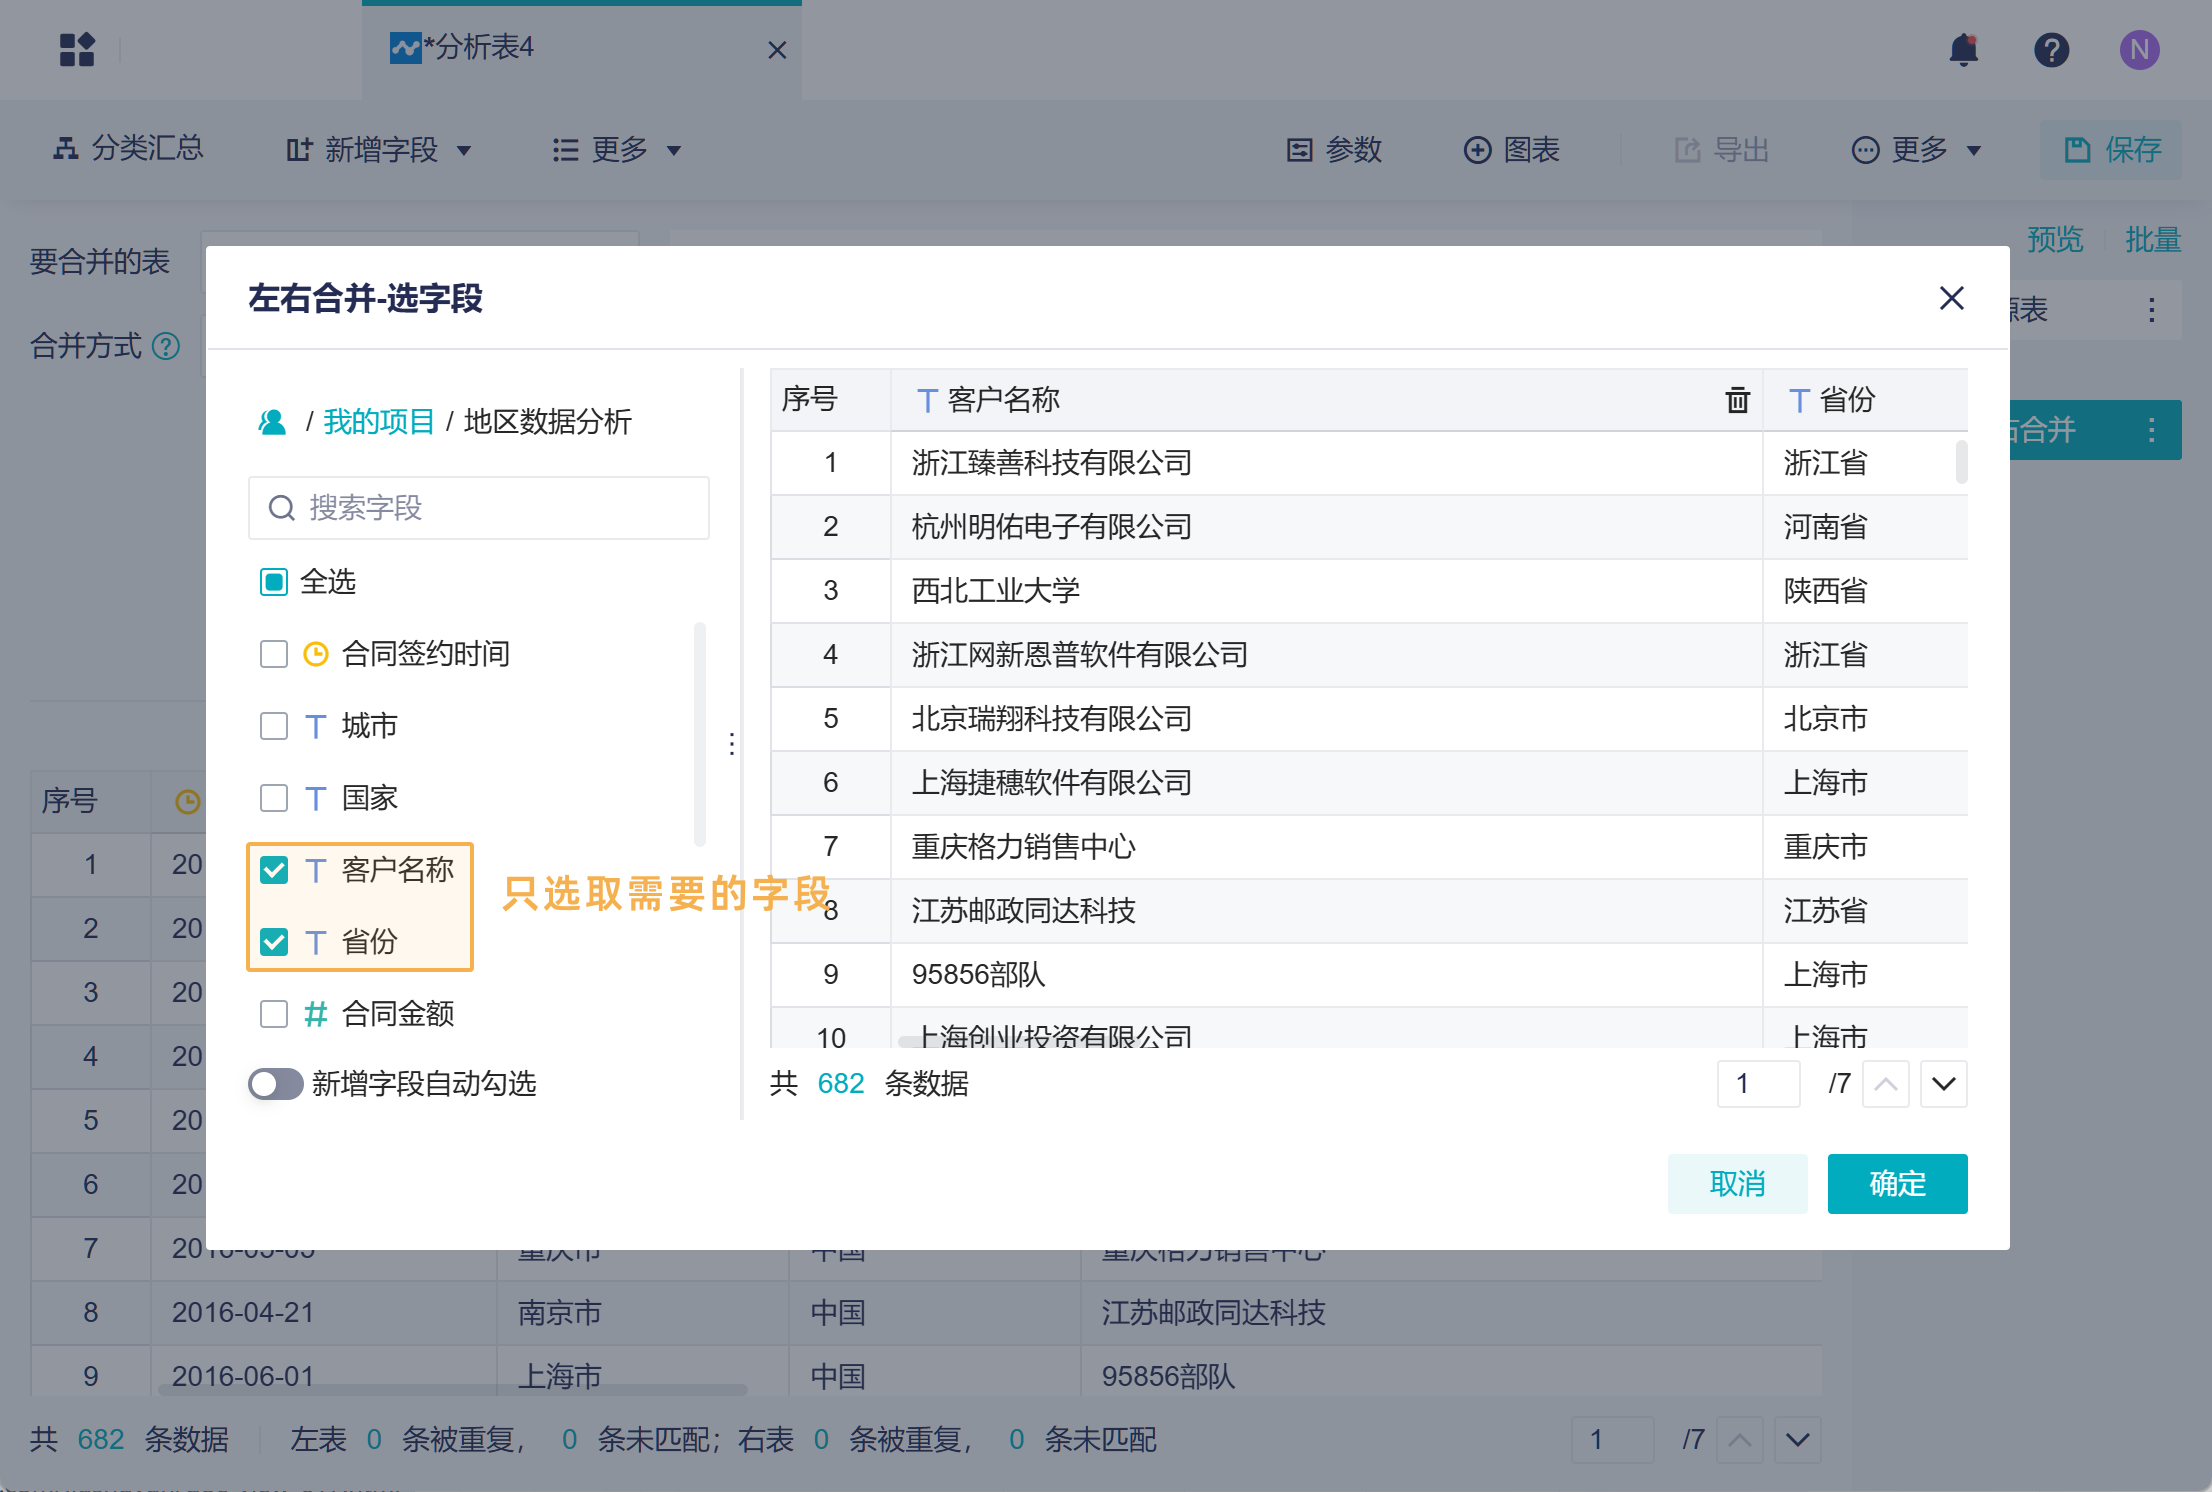Click the 搜索字段 search input
Image resolution: width=2212 pixels, height=1492 pixels.
[480, 508]
